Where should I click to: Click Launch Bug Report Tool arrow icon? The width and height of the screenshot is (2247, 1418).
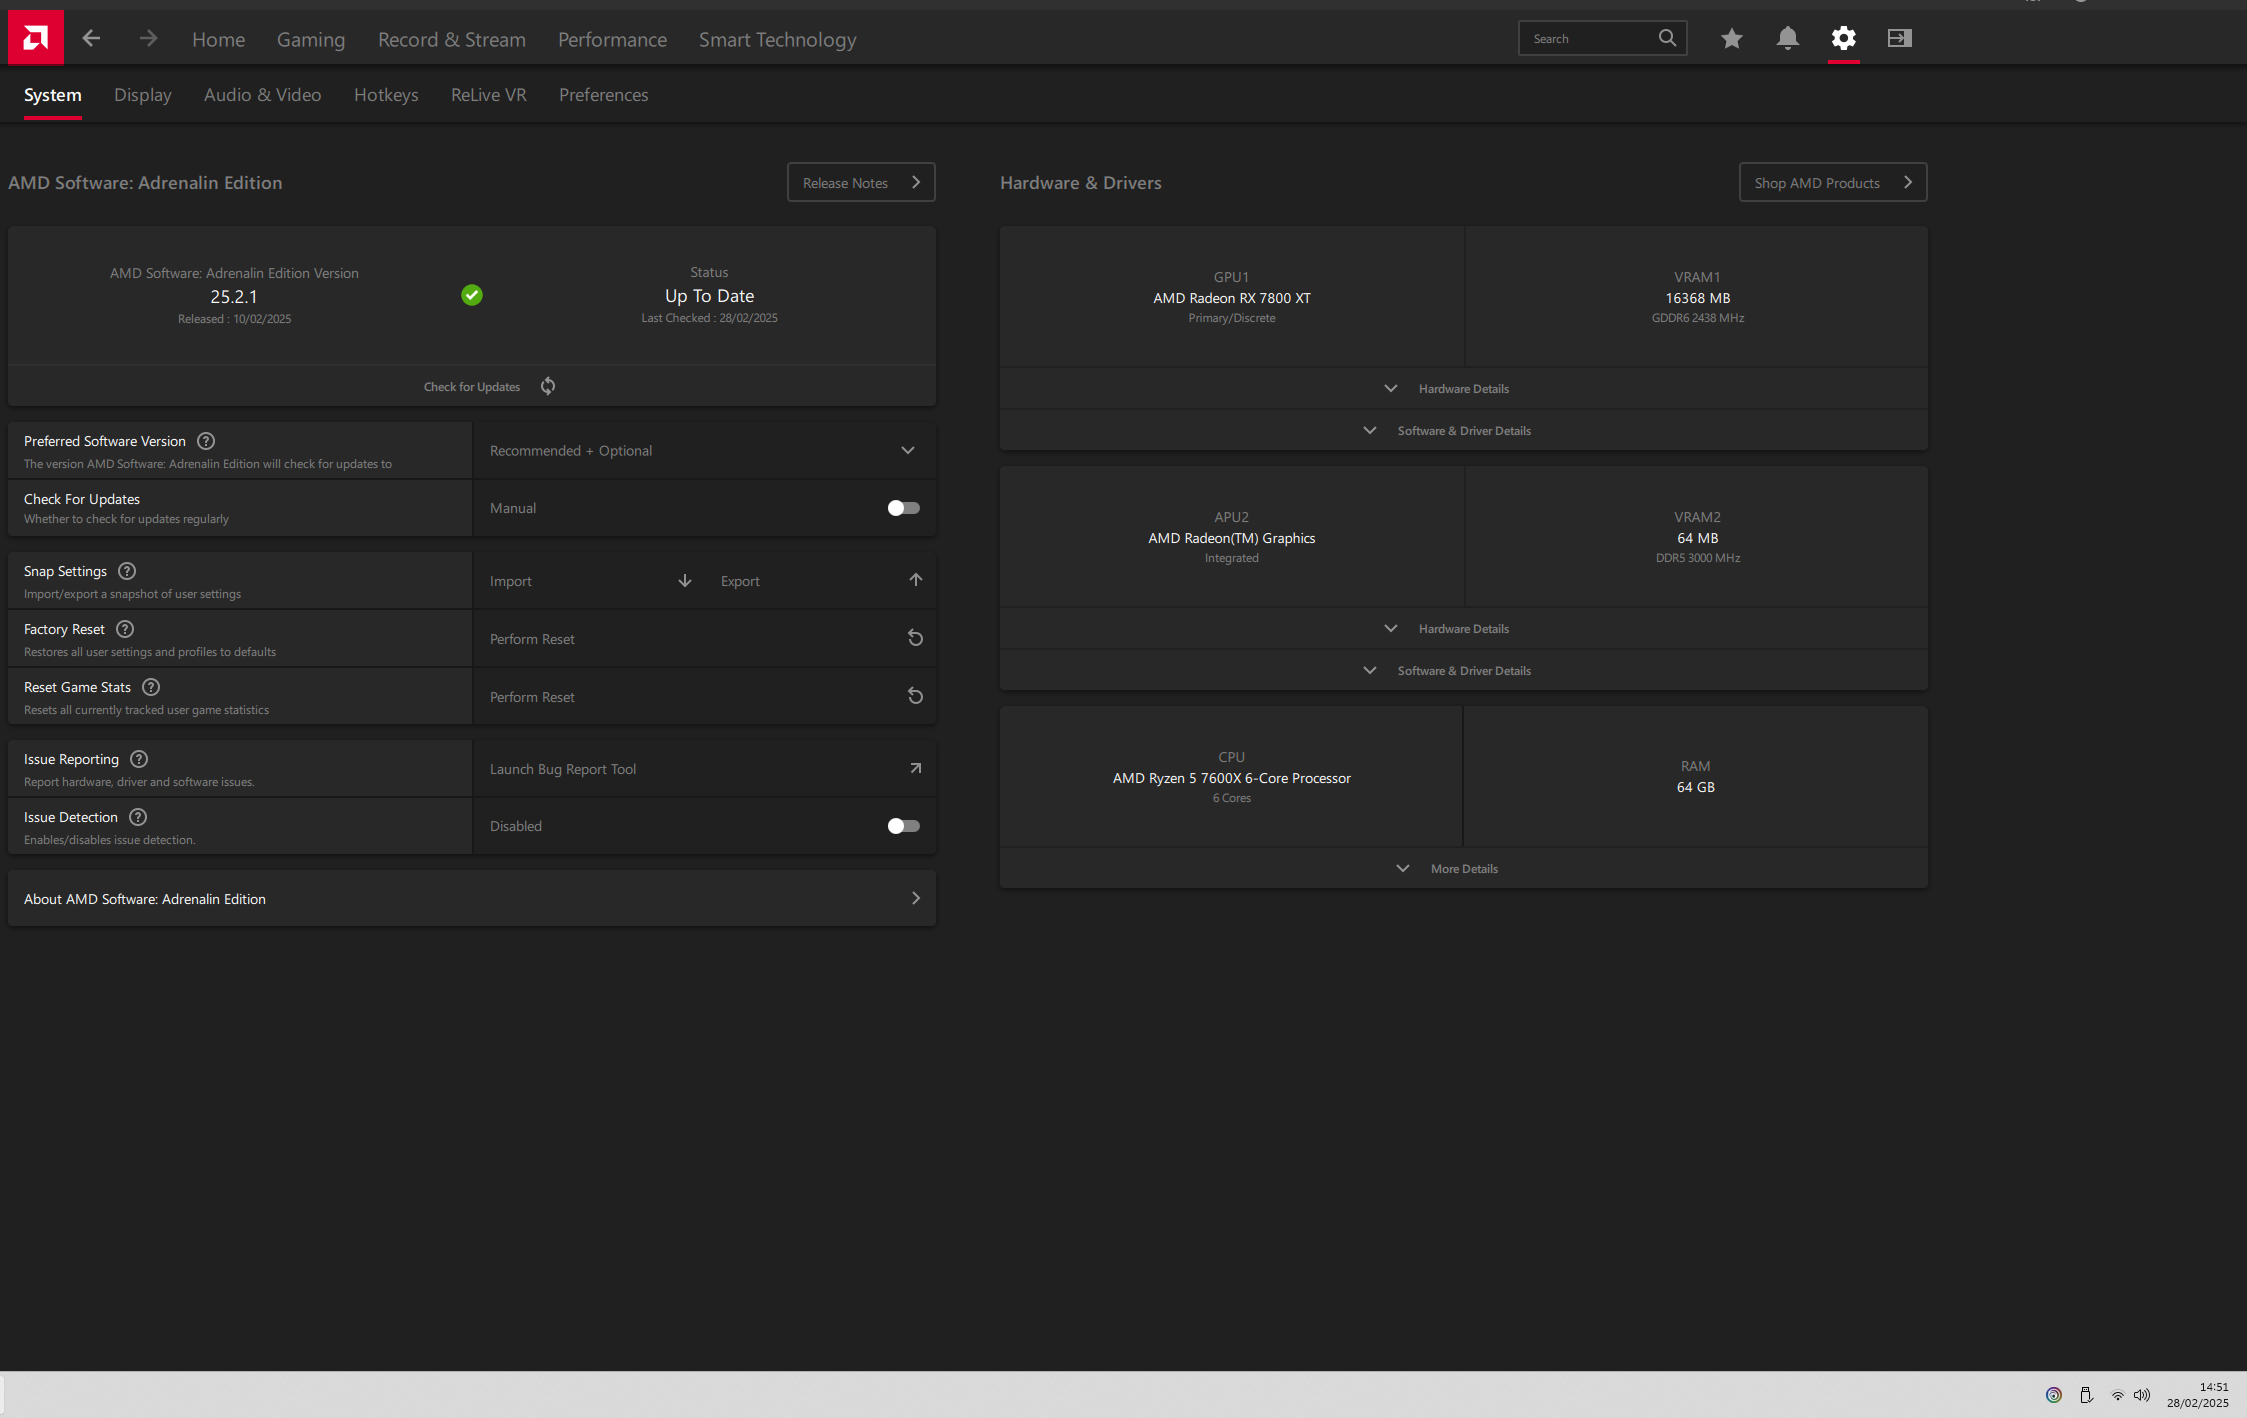916,768
